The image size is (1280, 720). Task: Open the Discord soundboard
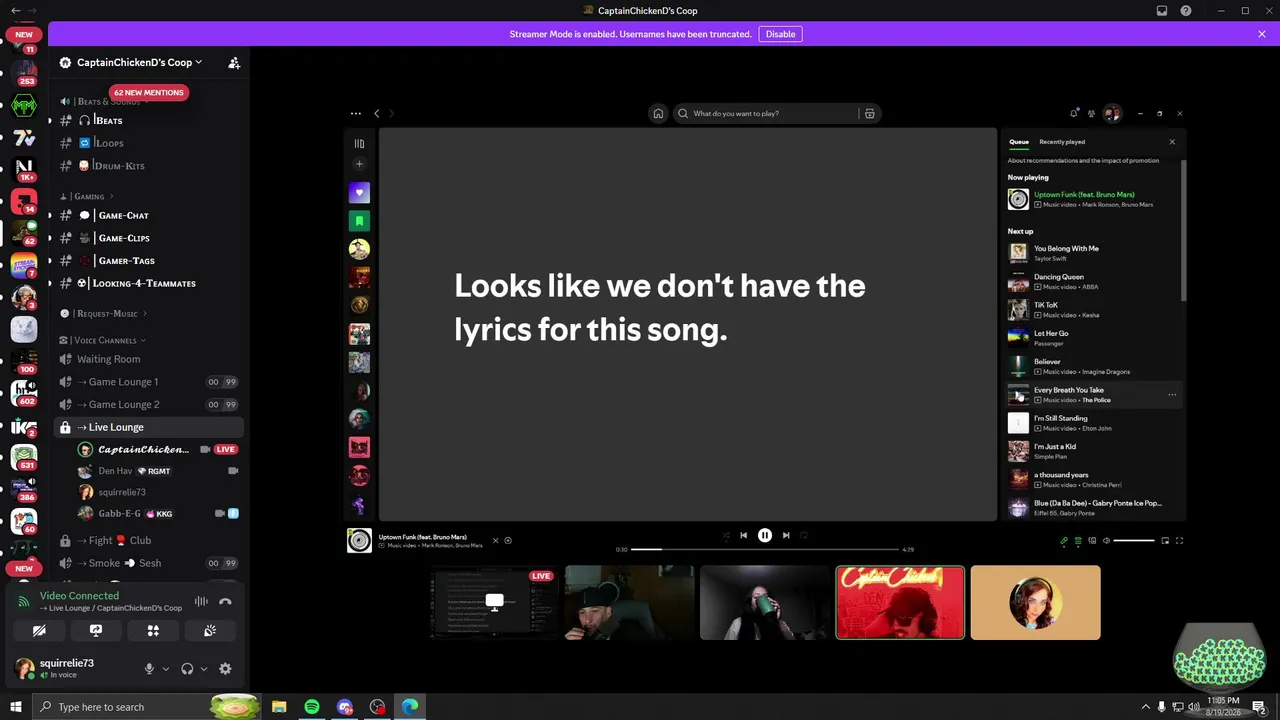210,631
